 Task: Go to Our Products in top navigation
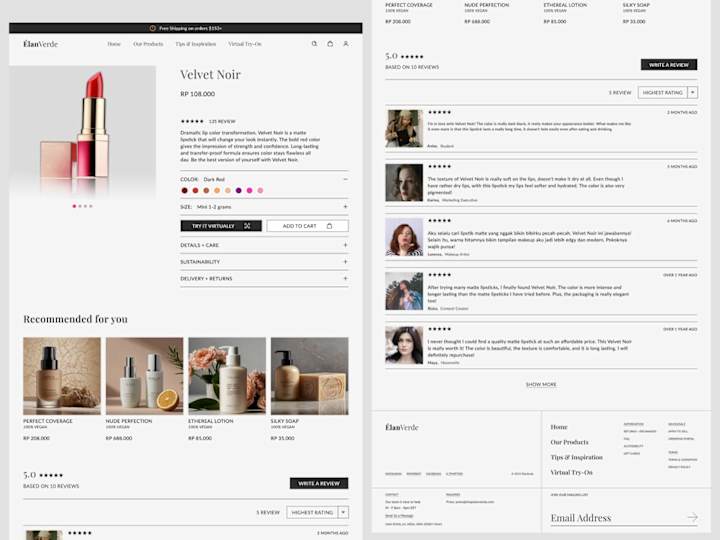coord(148,44)
